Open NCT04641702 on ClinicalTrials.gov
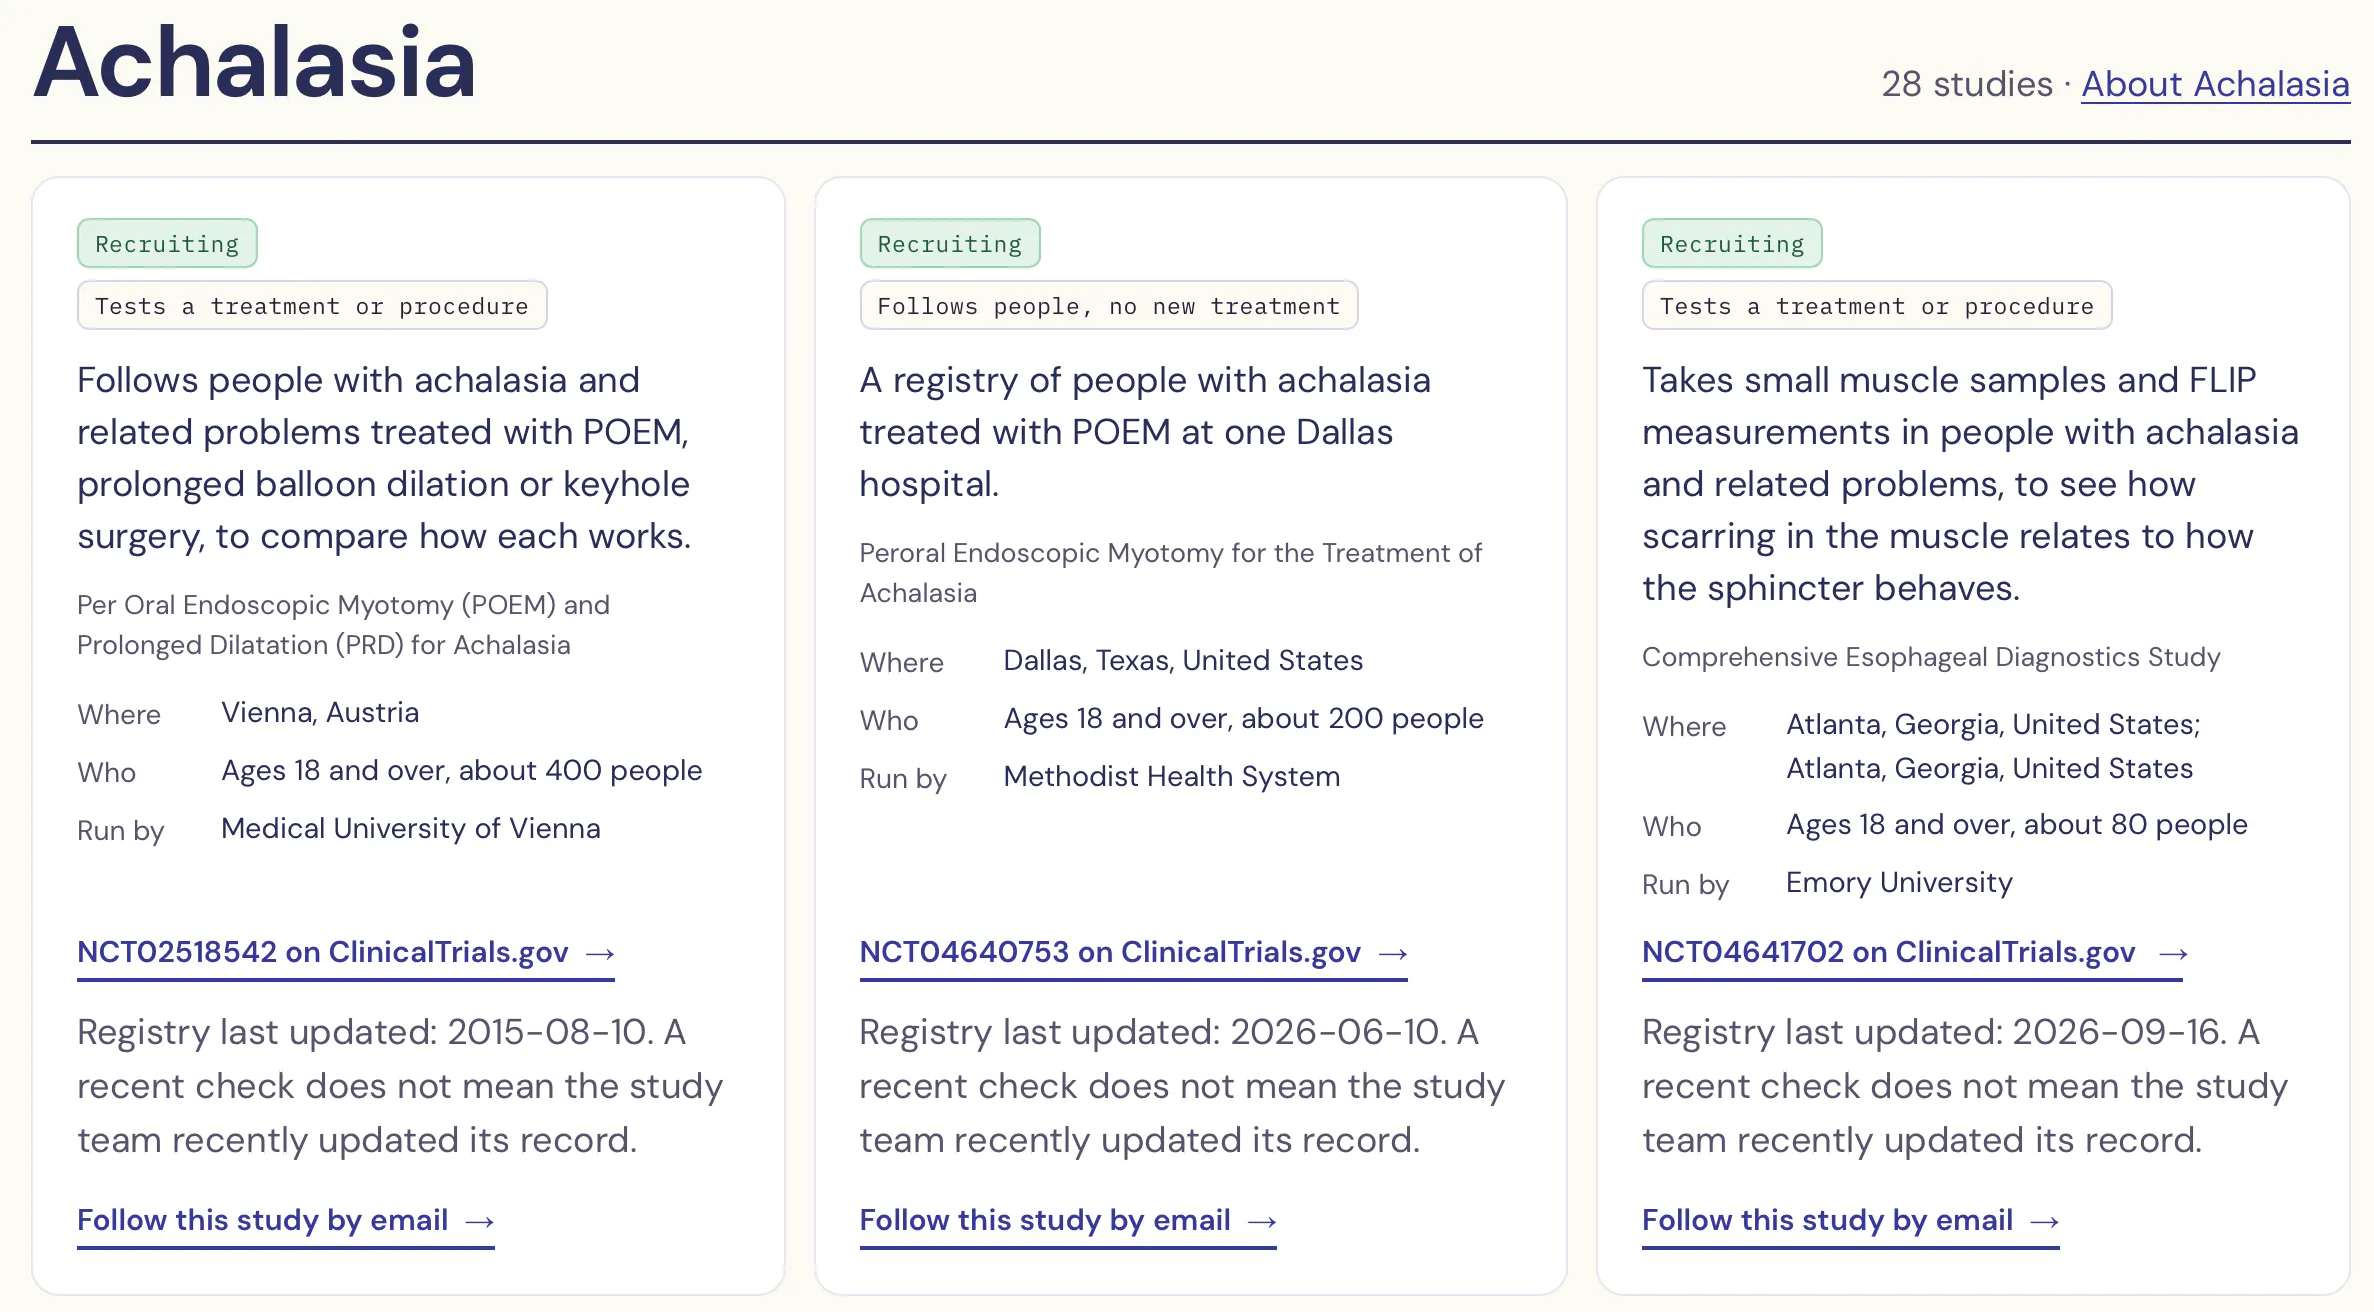This screenshot has width=2374, height=1312. (x=1912, y=953)
